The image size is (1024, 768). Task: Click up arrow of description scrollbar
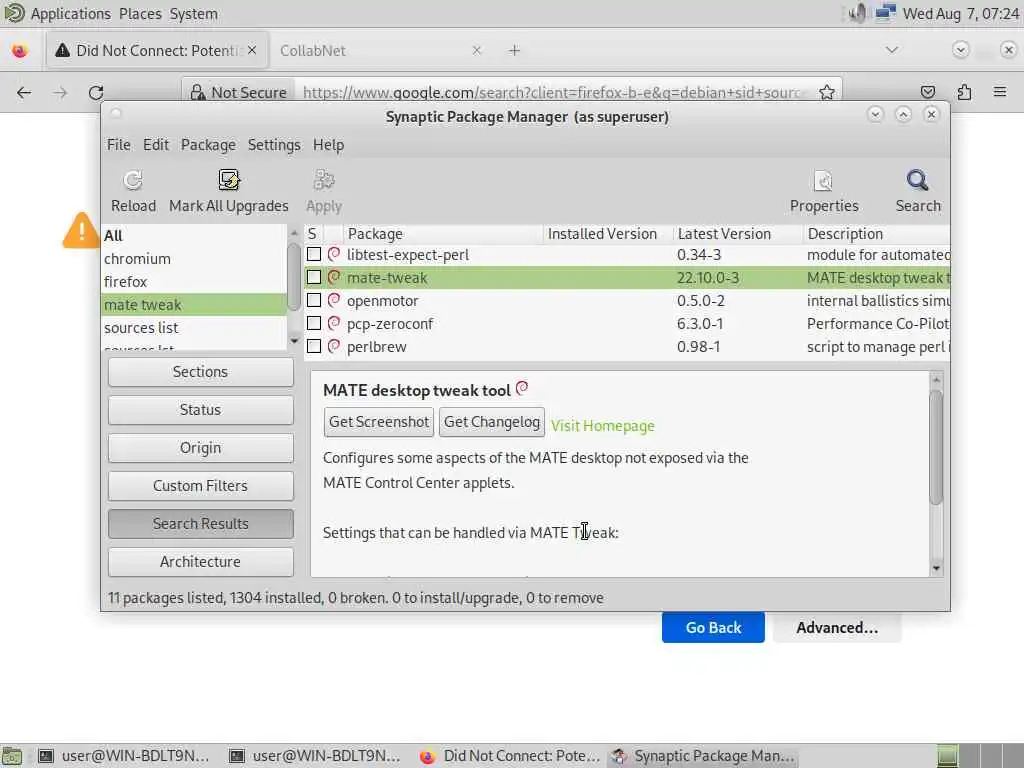tap(936, 379)
